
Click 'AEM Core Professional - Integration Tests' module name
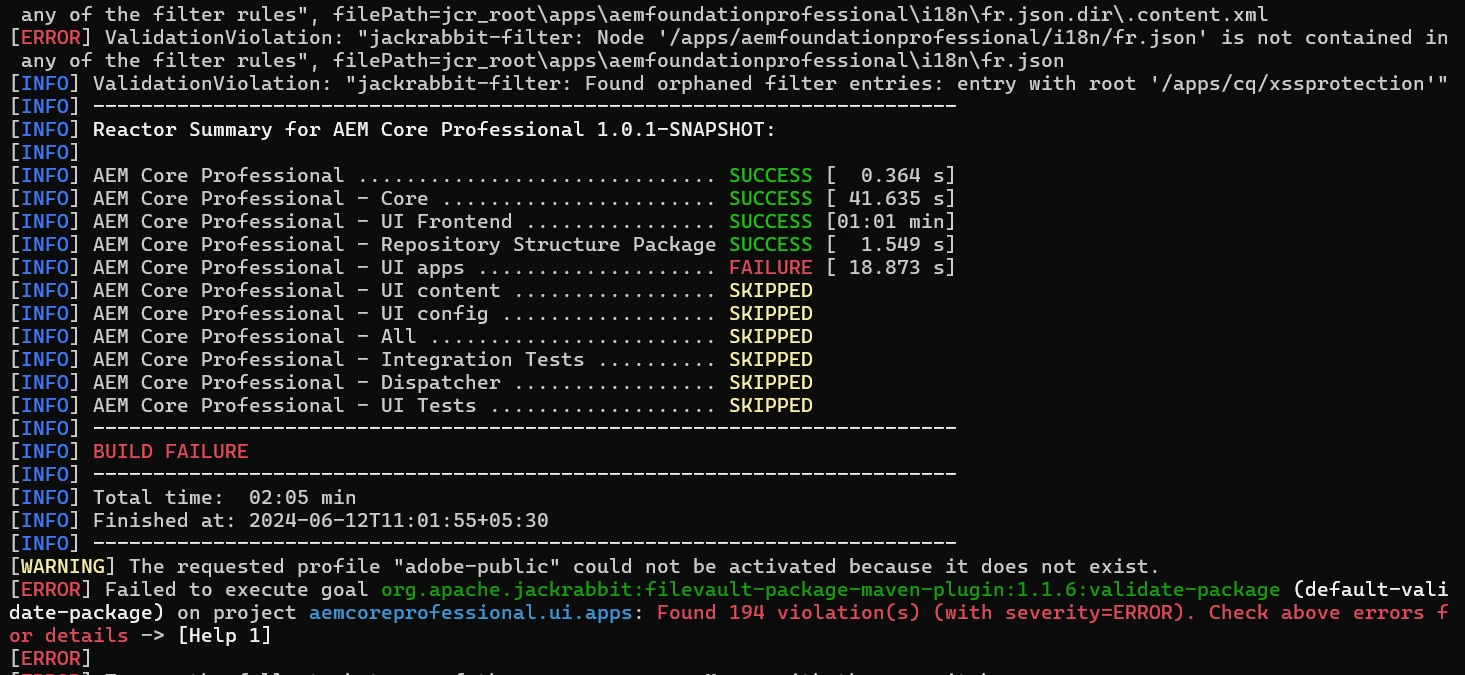tap(338, 360)
